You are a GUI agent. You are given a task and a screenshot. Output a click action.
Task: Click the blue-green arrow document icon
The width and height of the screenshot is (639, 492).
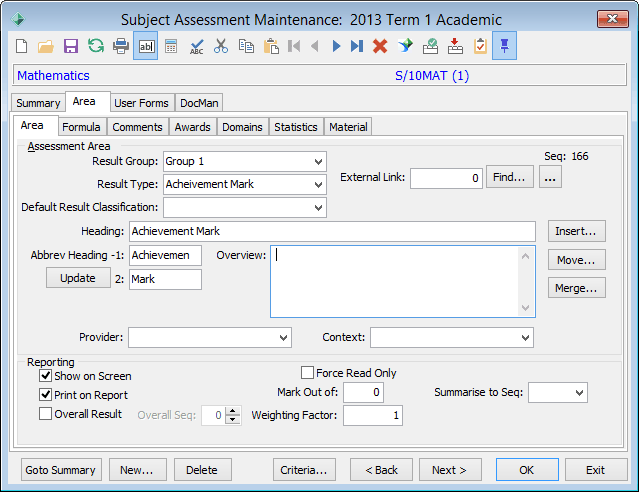[x=405, y=46]
